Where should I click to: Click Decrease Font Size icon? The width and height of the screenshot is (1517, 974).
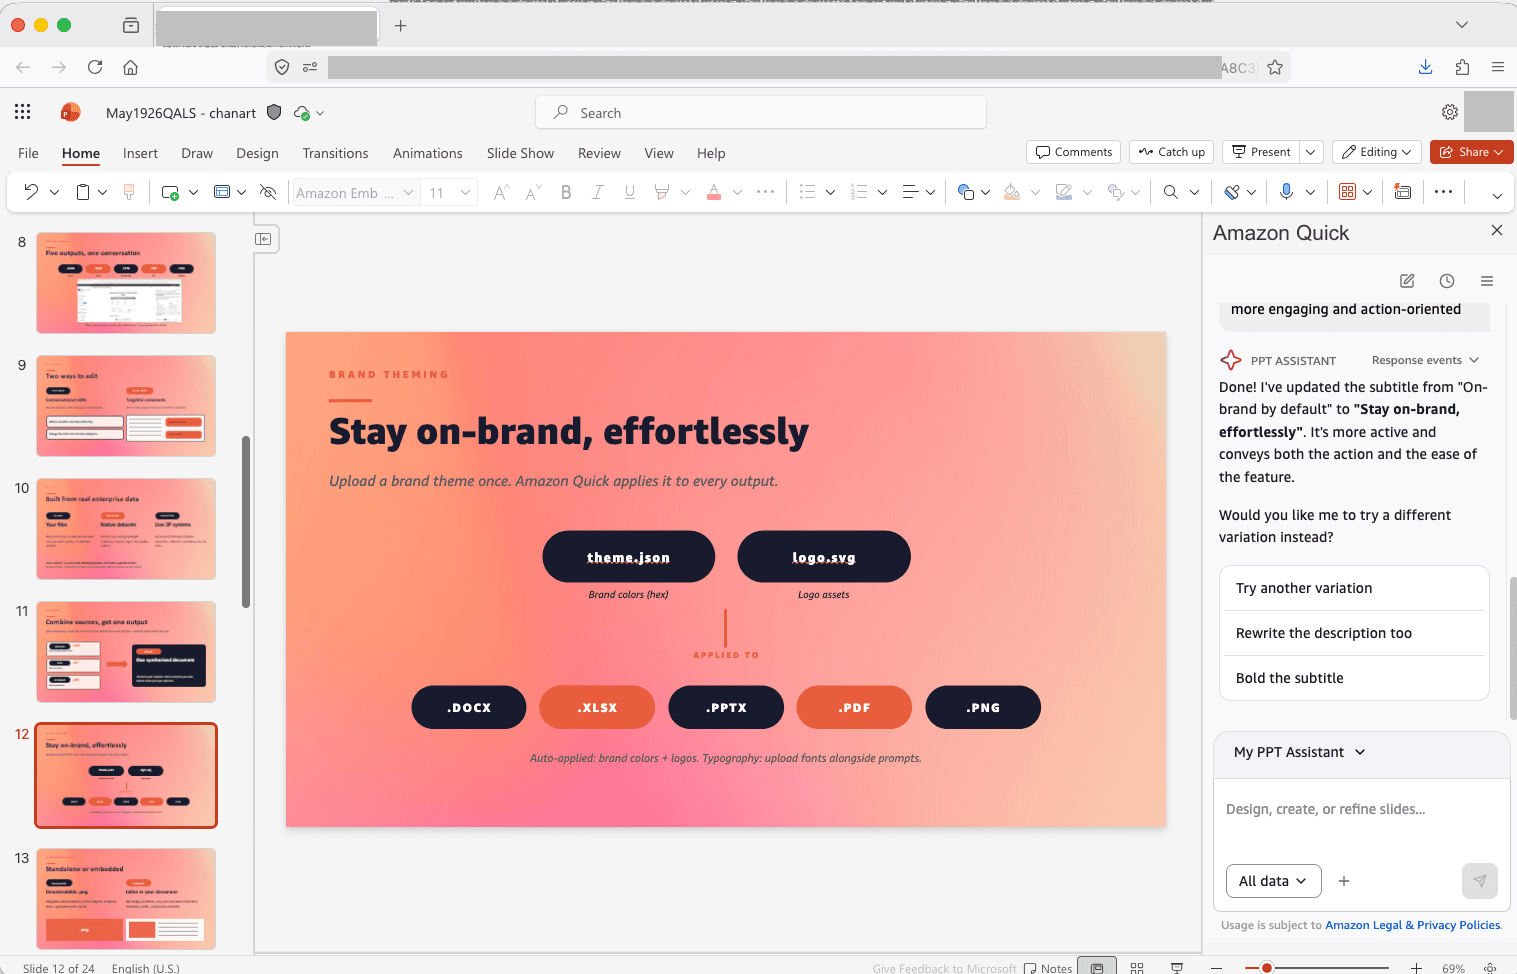(x=533, y=192)
